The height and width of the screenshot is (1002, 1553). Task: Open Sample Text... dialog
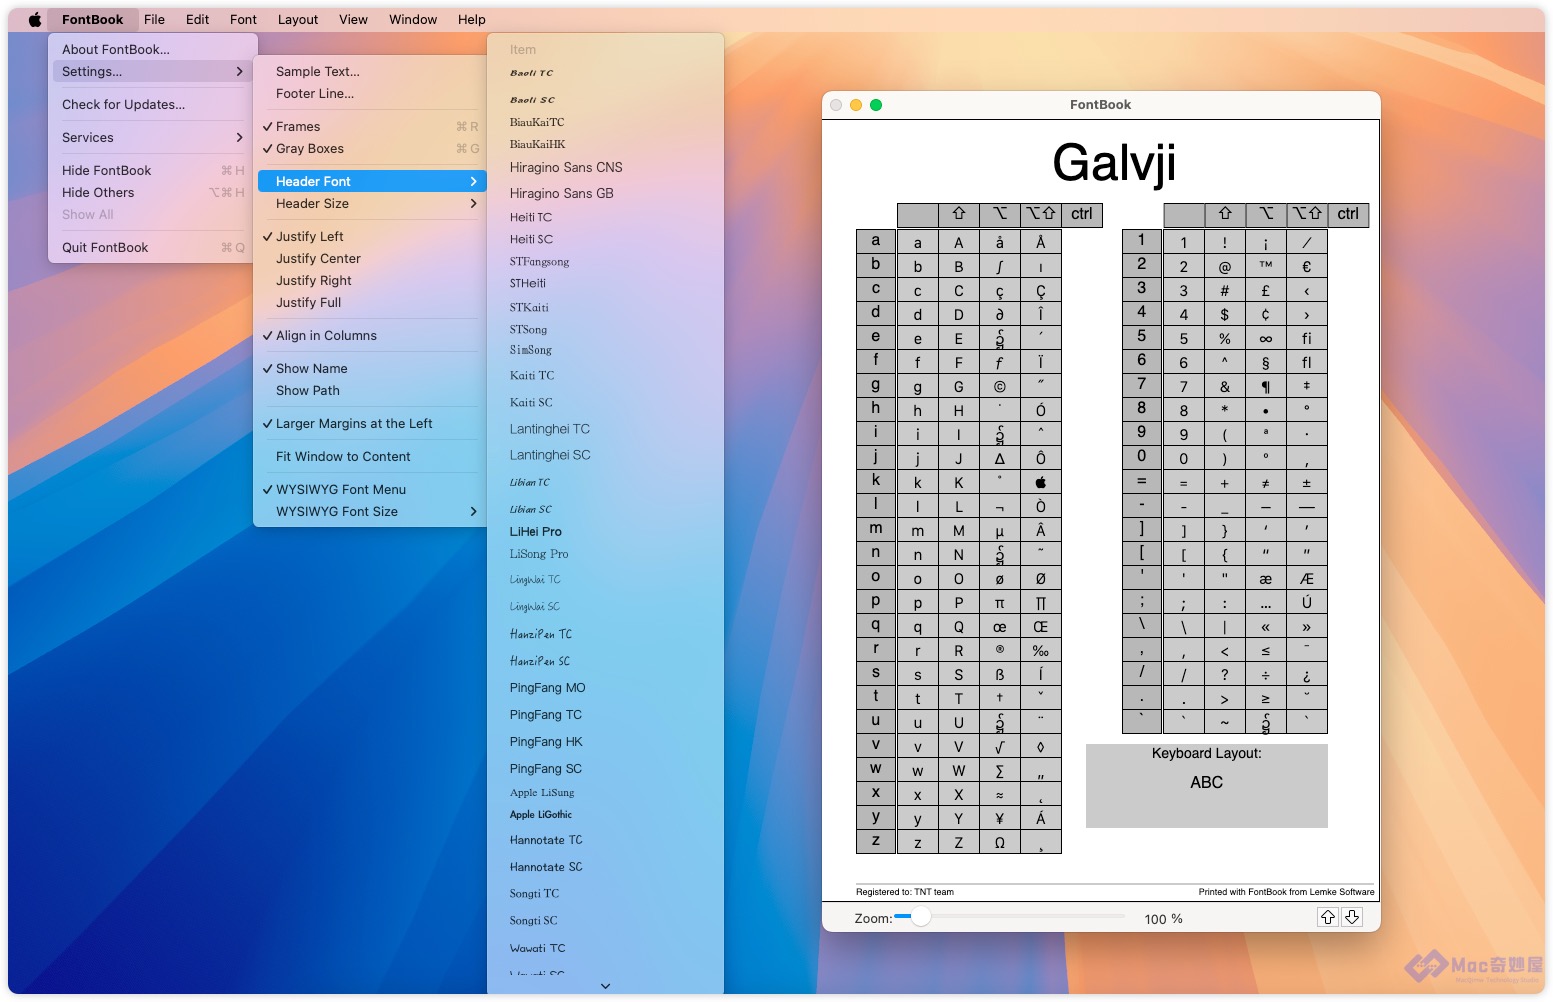click(370, 71)
